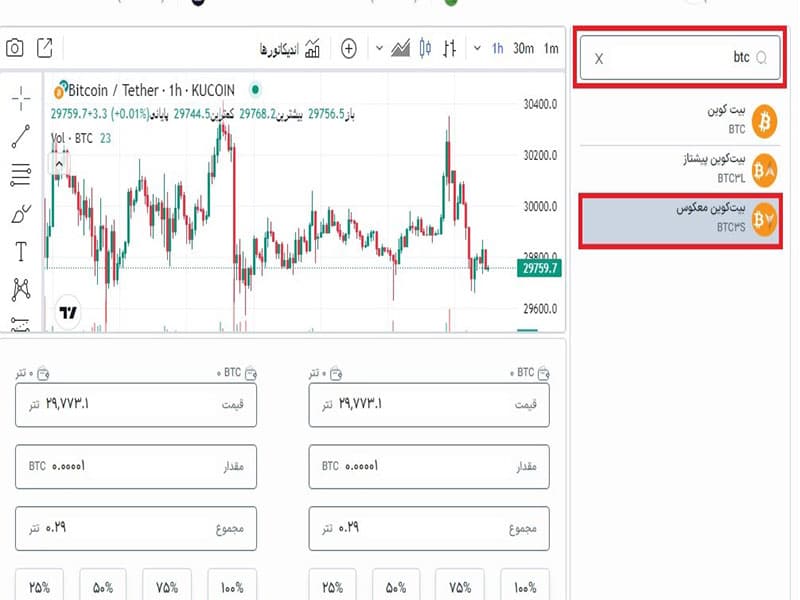Choose 100% in the right order form
This screenshot has width=800, height=600.
tap(525, 586)
